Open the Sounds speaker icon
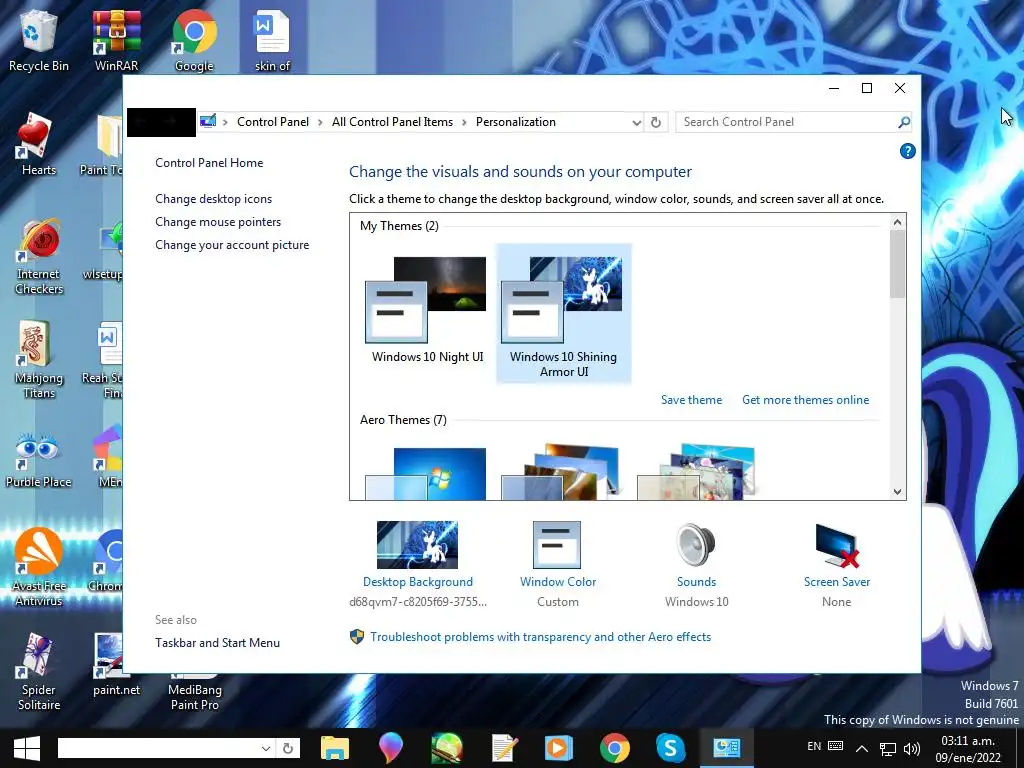Screen dimensions: 1024x768 click(x=696, y=545)
